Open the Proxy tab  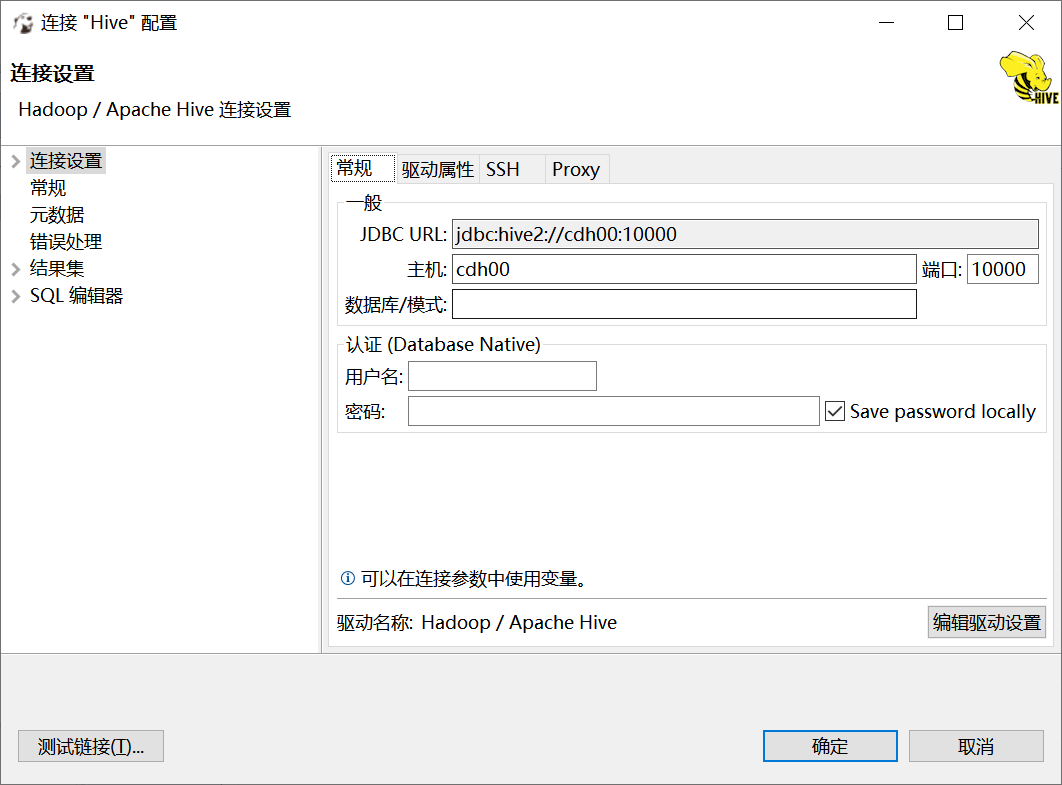[576, 169]
